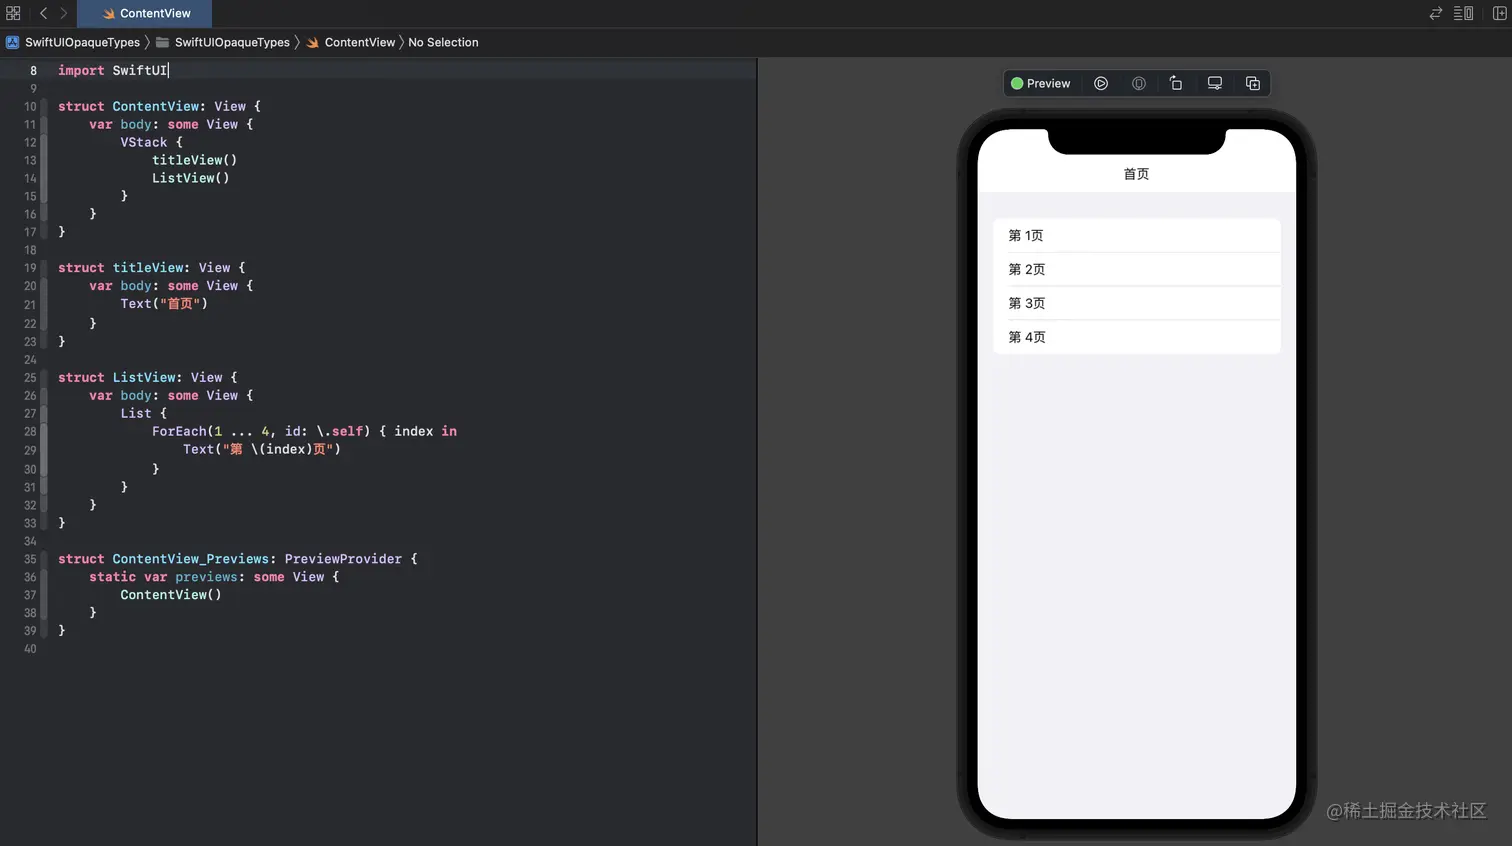Click the import SwiftUI line

[113, 70]
